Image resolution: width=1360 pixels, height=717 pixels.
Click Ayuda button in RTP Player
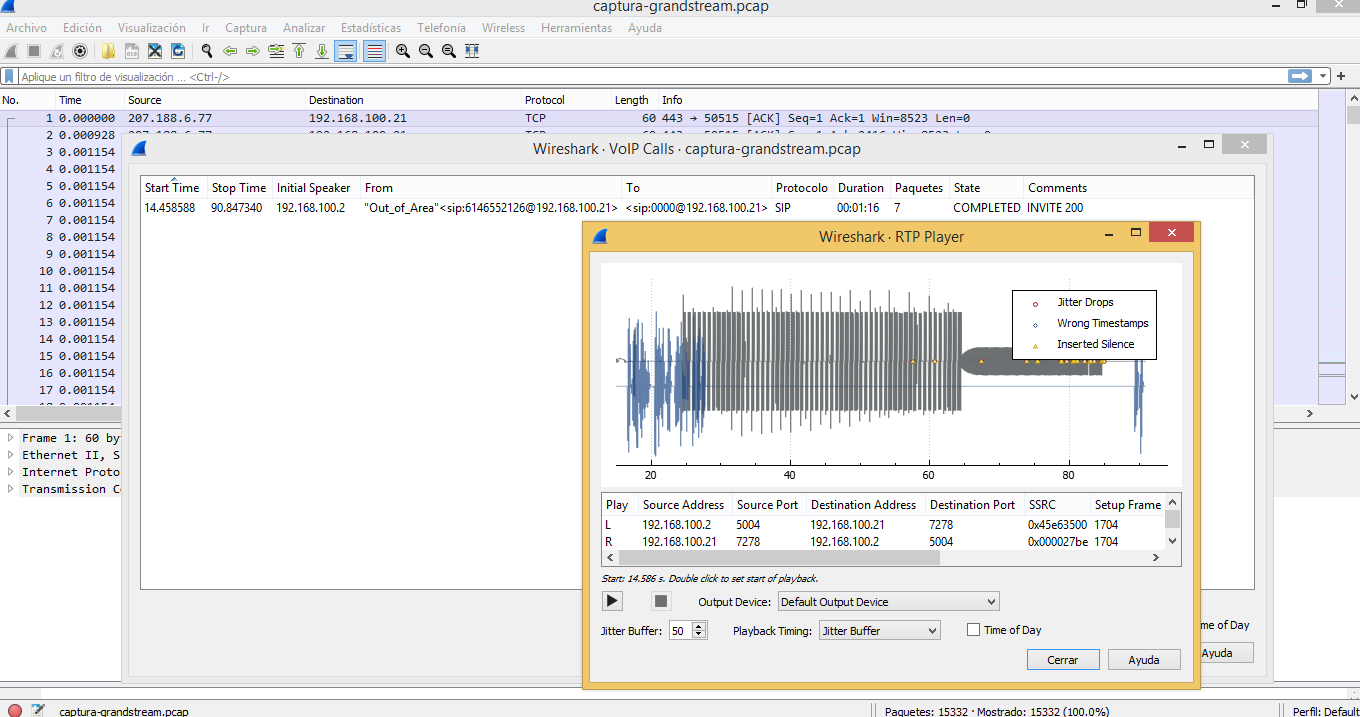pos(1144,660)
